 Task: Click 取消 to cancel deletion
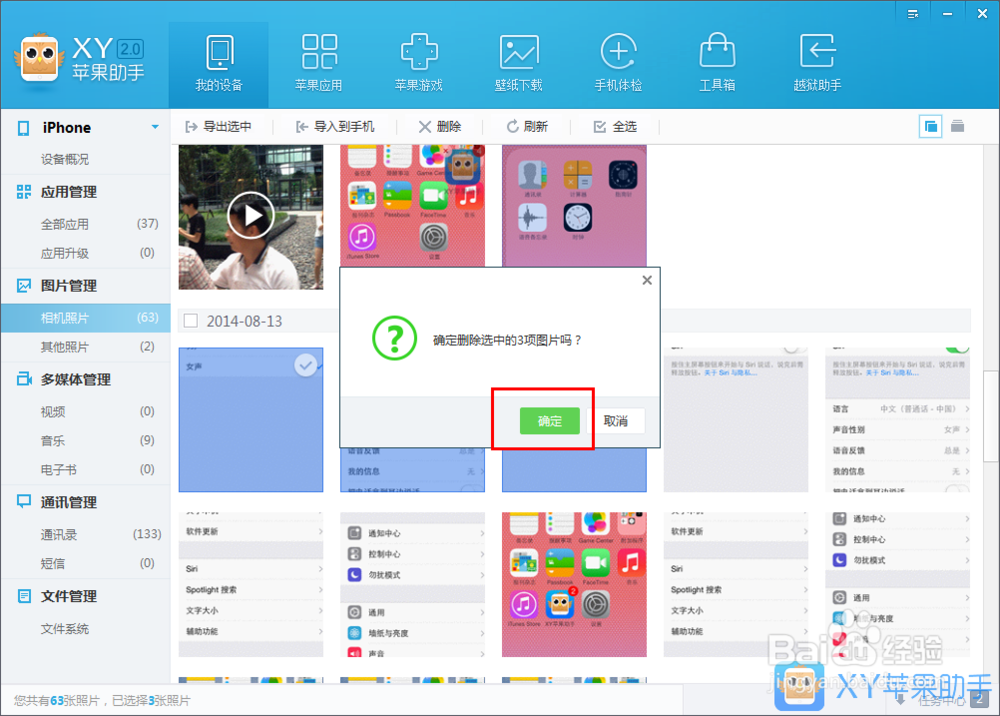[615, 421]
